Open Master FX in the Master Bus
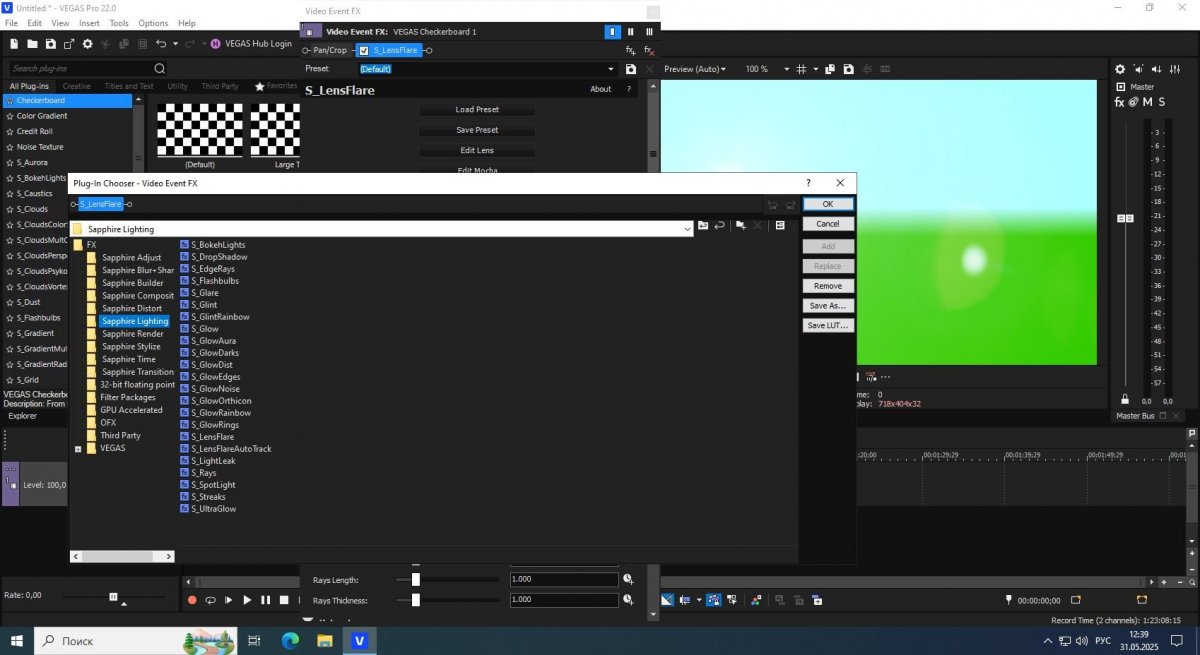 coord(1120,102)
